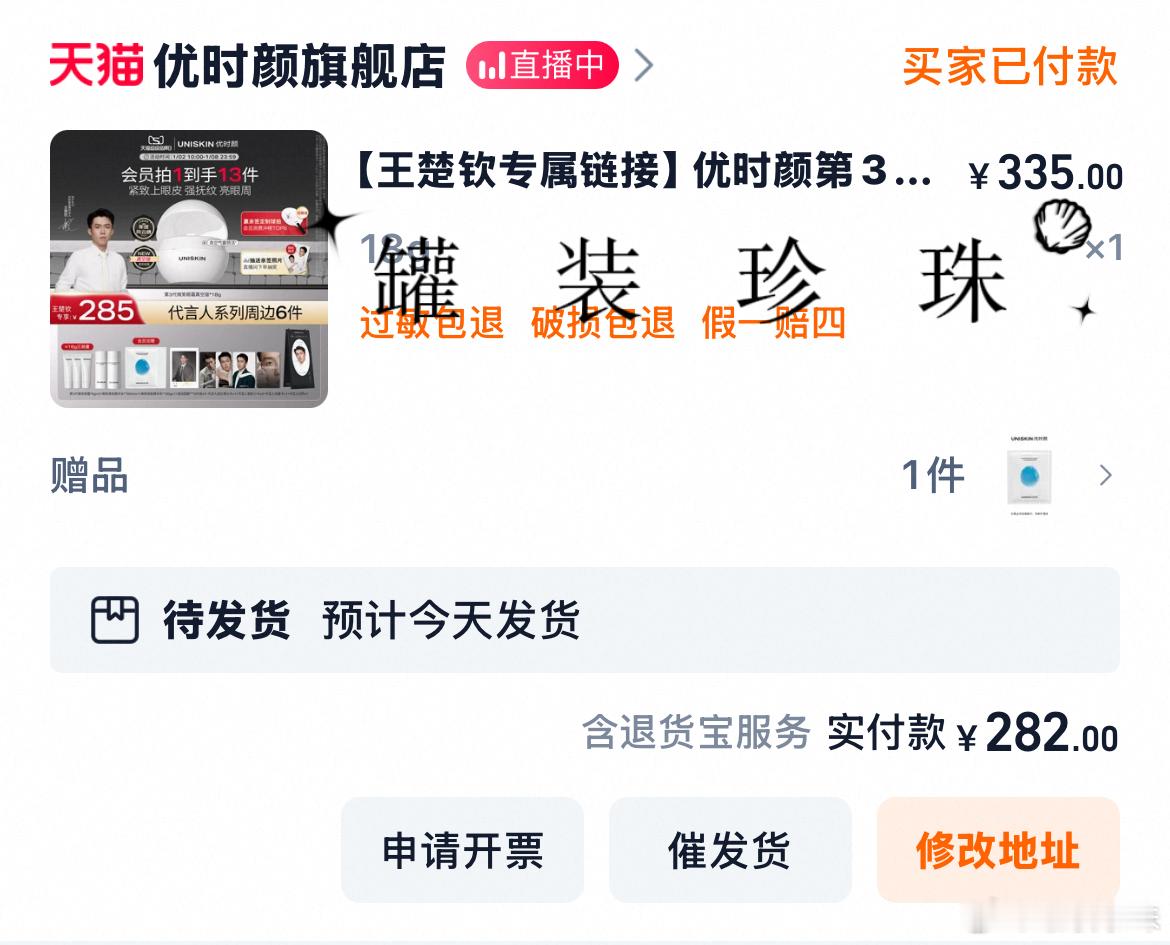This screenshot has height=945, width=1170.
Task: Click the 修改地址 button
Action: 998,850
